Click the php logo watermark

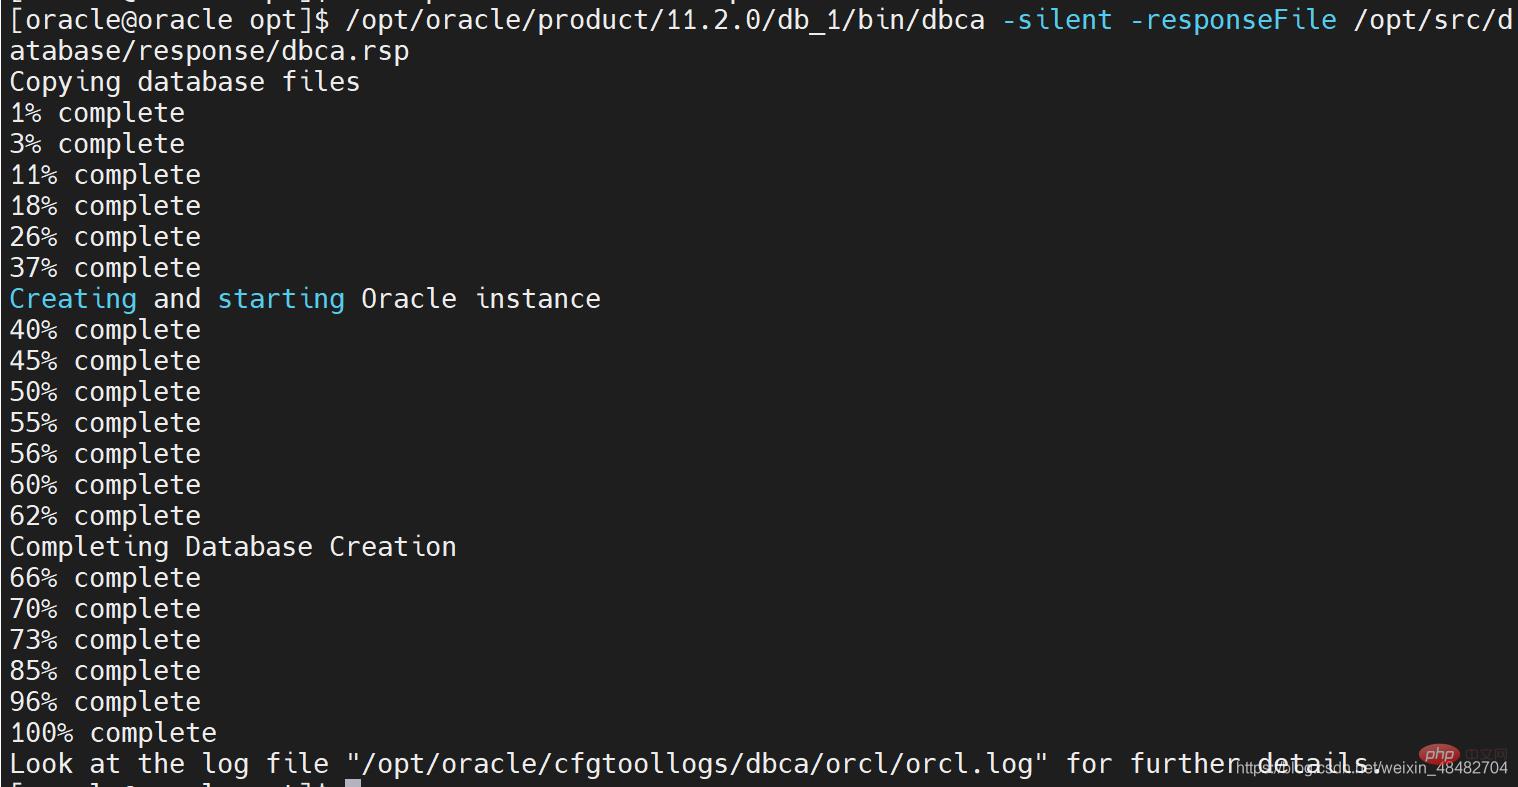[1439, 753]
